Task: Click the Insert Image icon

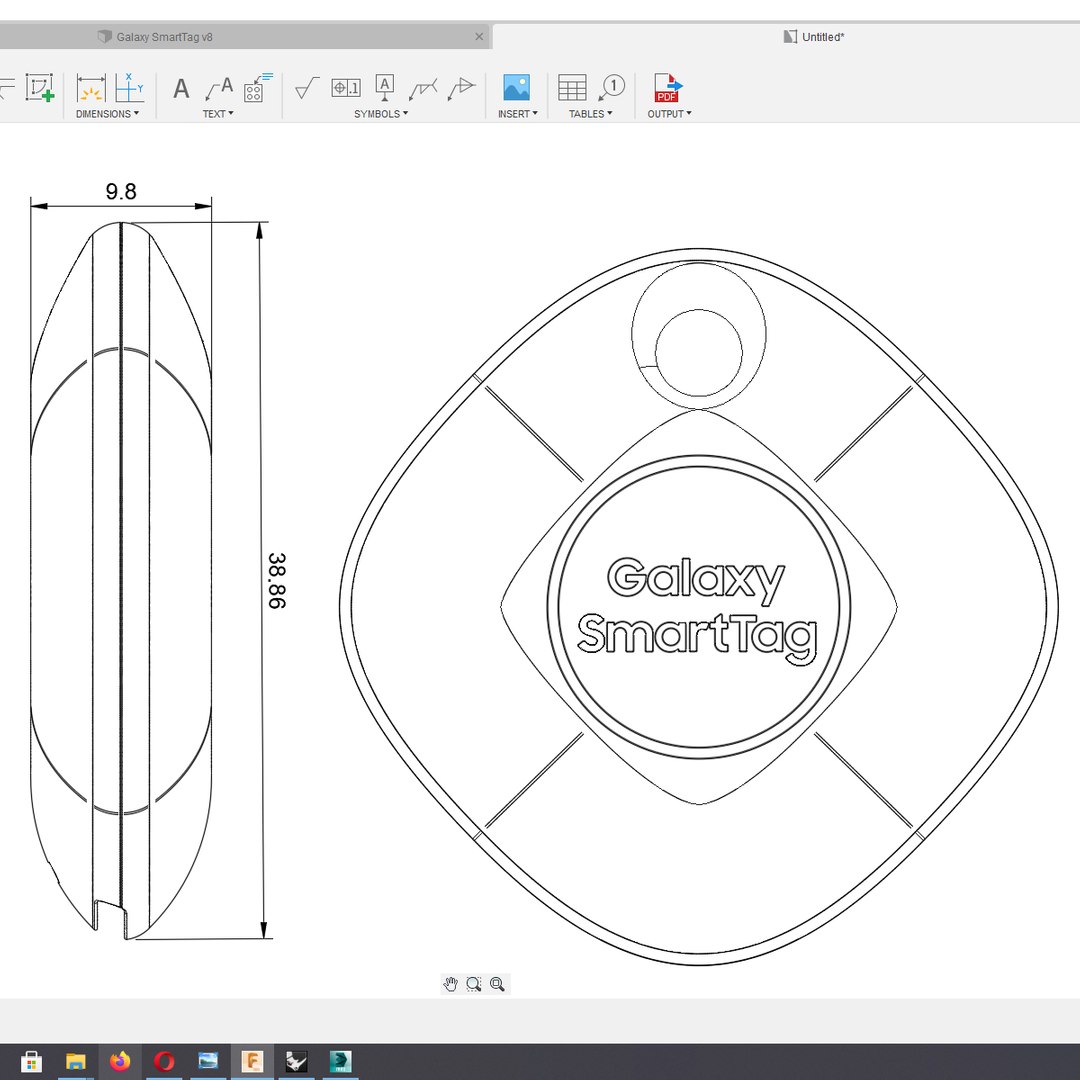Action: pos(516,88)
